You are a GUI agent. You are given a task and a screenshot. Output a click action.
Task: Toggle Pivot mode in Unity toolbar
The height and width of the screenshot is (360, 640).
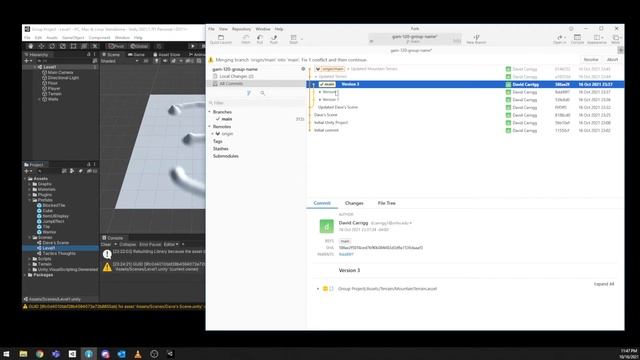point(116,46)
